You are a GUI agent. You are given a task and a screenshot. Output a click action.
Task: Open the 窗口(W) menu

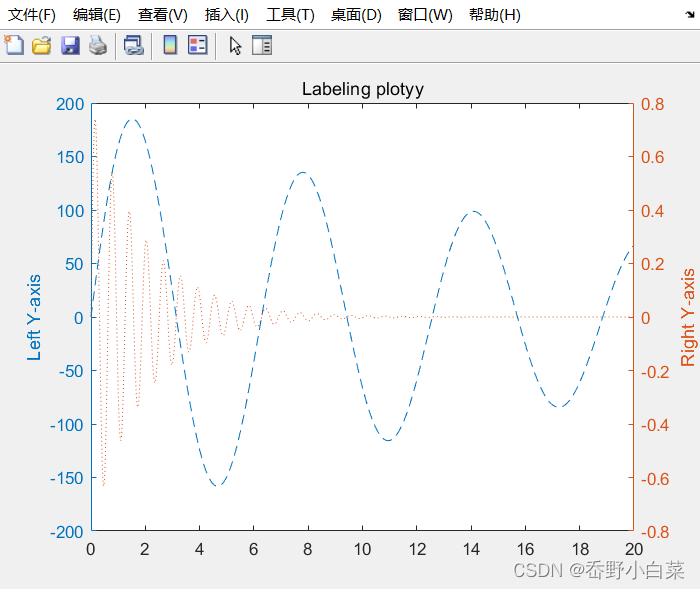(x=425, y=15)
